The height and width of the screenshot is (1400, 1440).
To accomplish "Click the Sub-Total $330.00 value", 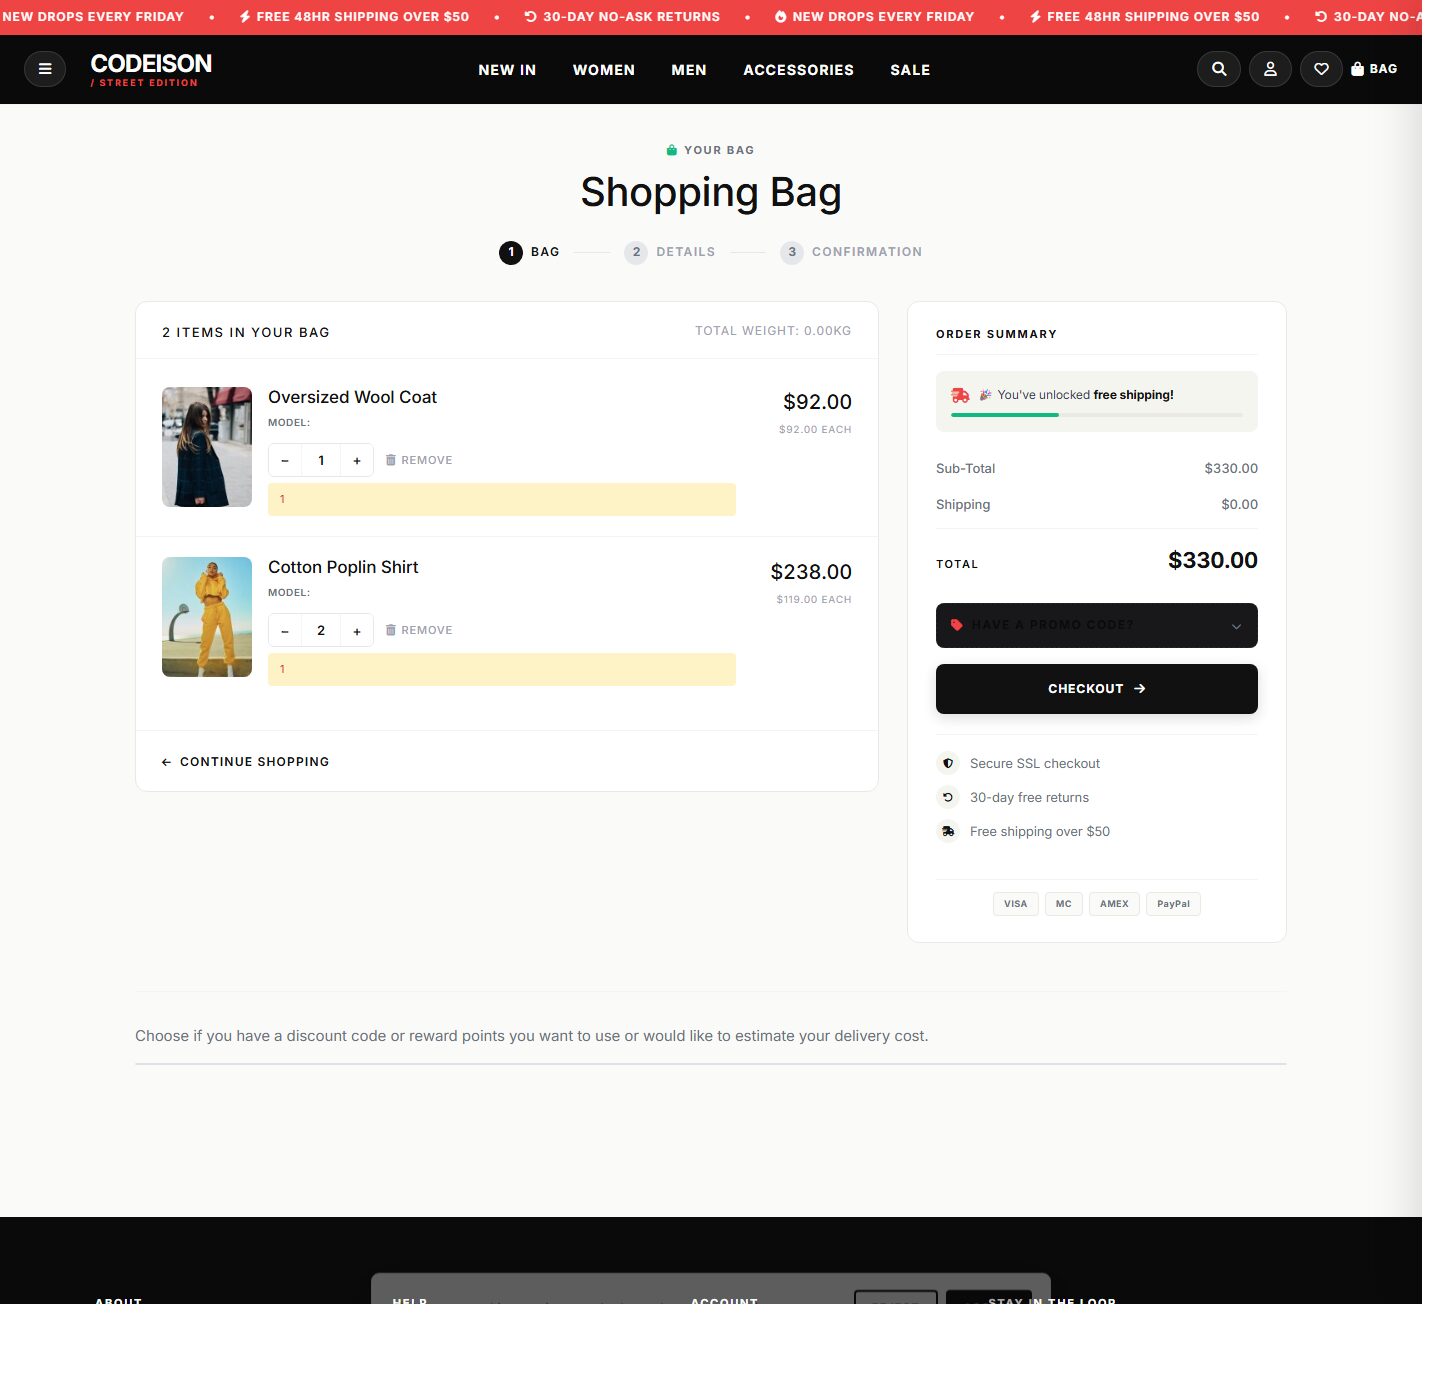I will point(1231,468).
